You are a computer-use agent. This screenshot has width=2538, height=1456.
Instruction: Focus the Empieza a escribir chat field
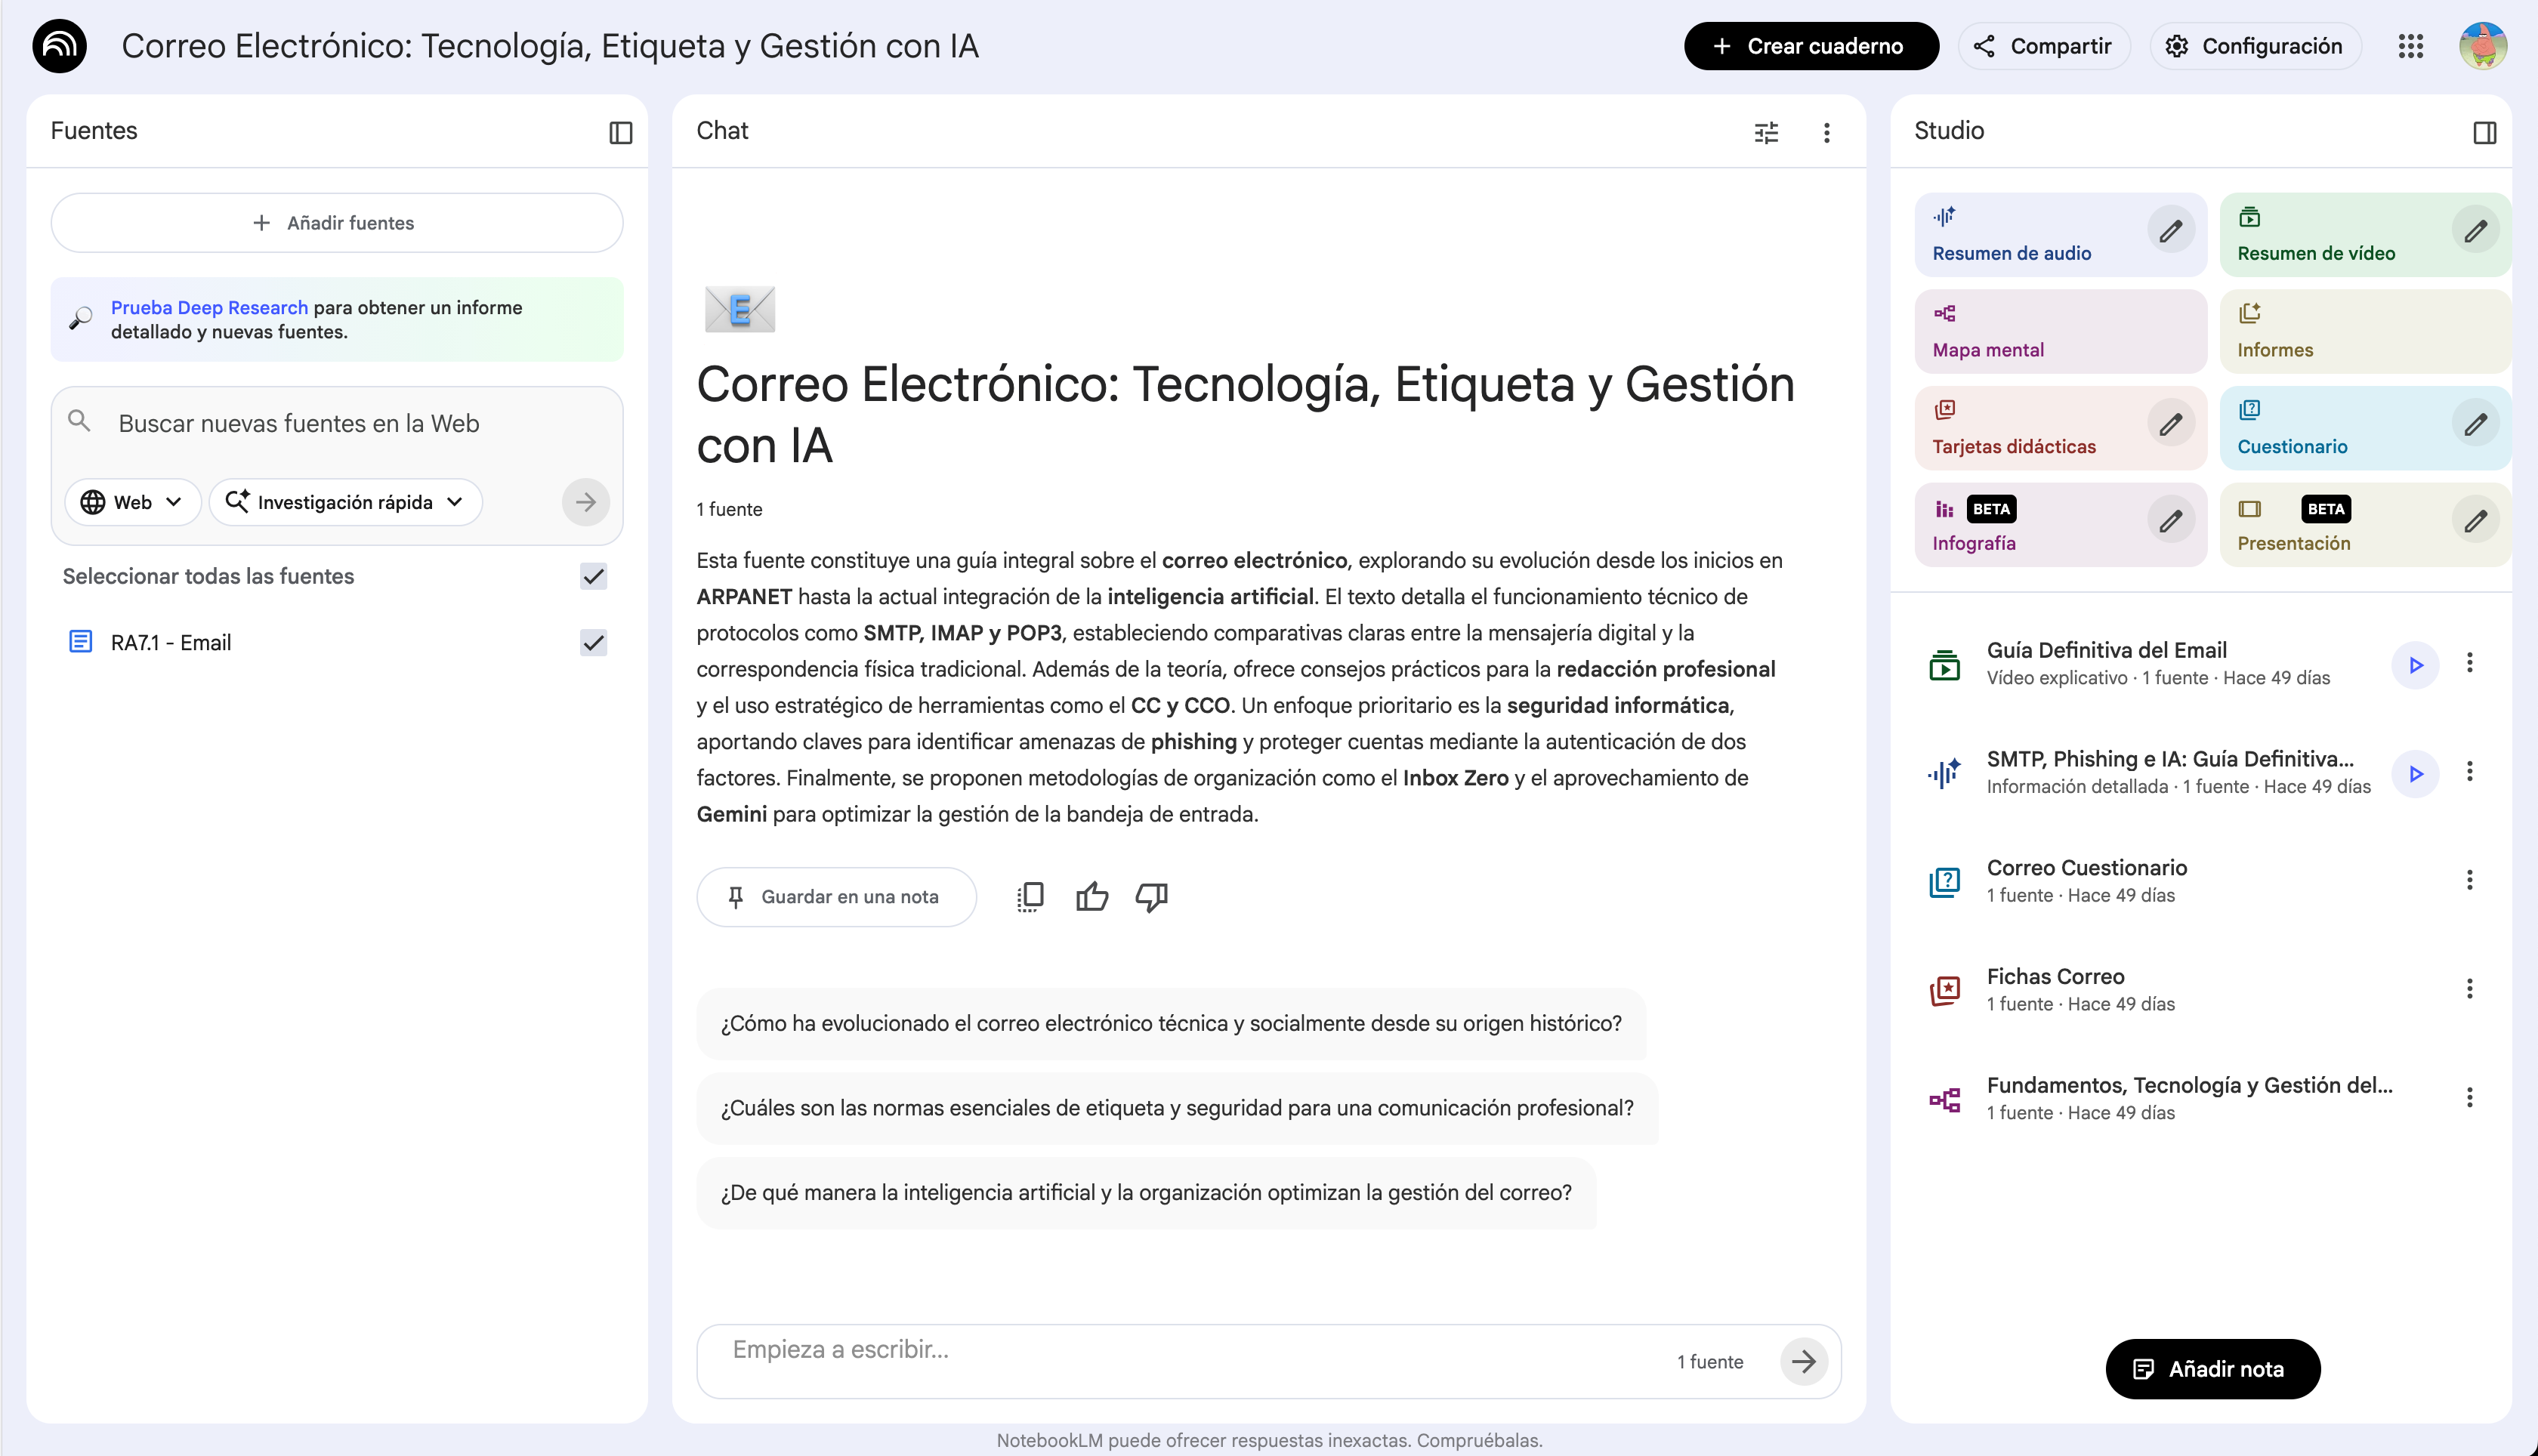coord(1190,1350)
